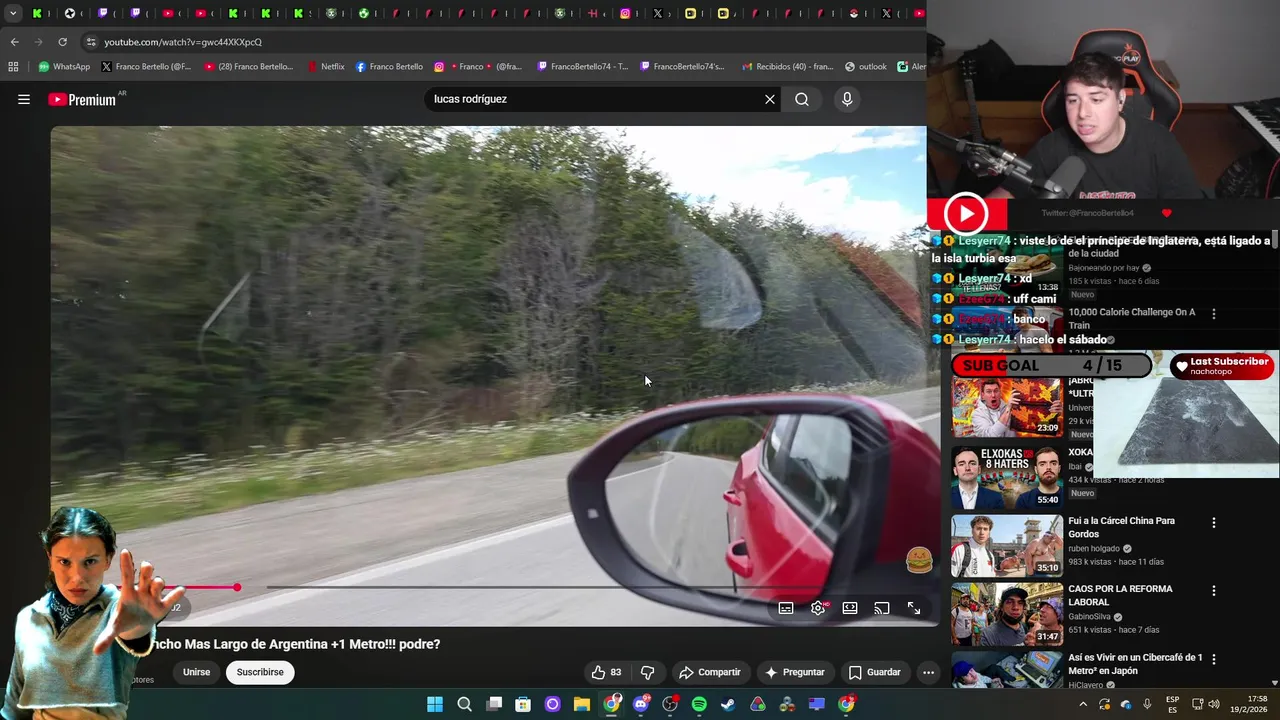Save the video with Guardar
Image resolution: width=1280 pixels, height=720 pixels.
coord(875,672)
